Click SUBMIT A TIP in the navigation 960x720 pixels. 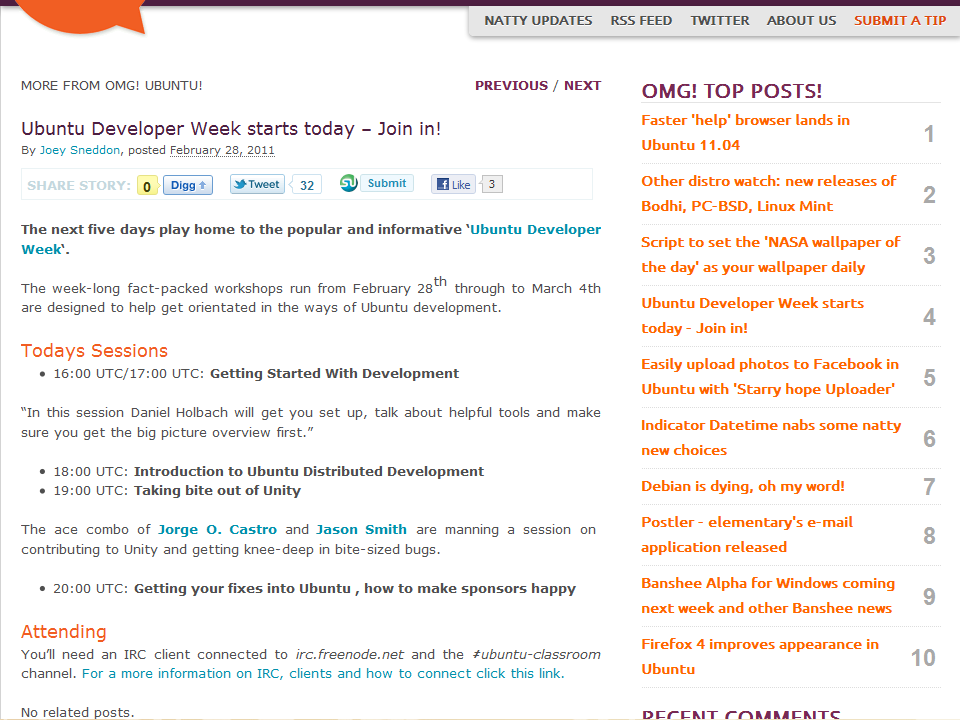click(900, 20)
